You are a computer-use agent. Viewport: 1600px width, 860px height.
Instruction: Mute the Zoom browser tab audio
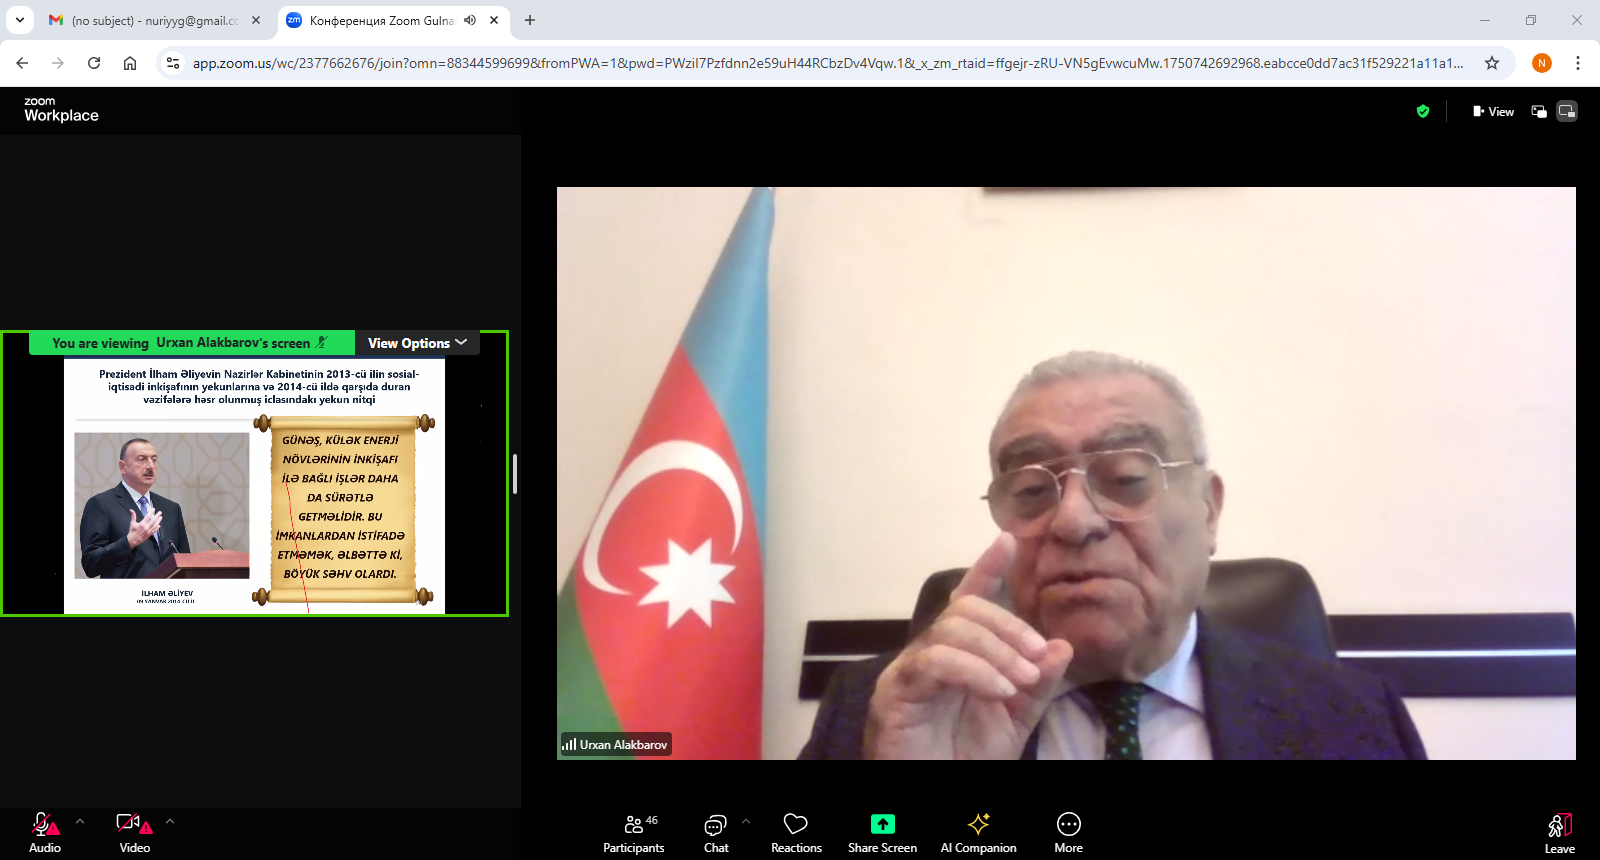tap(470, 20)
